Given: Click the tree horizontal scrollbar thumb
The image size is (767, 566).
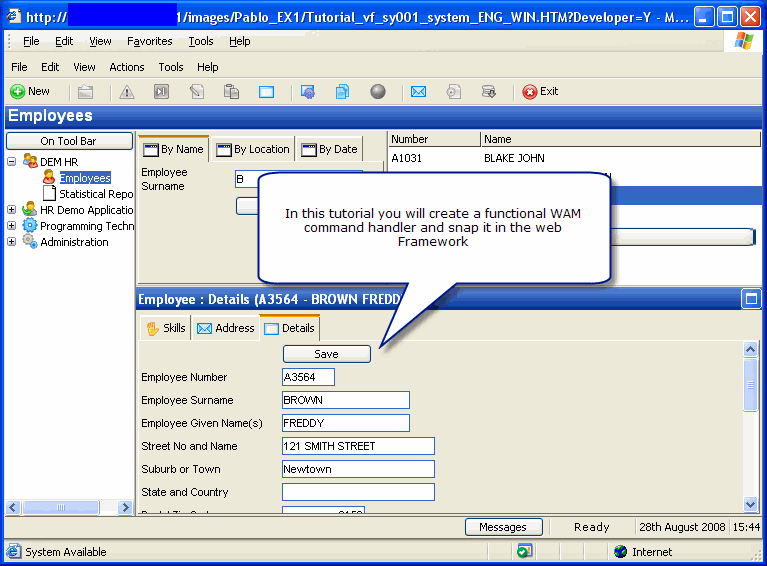Looking at the screenshot, I should click(x=61, y=507).
